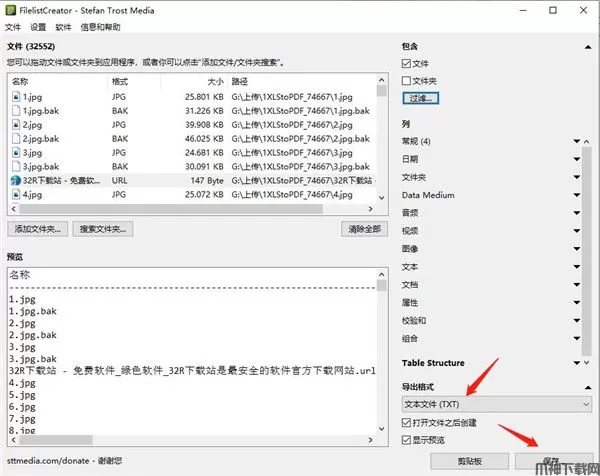This screenshot has width=600, height=476.
Task: Toggle 打开文件之后创建 checkbox
Action: click(x=406, y=422)
